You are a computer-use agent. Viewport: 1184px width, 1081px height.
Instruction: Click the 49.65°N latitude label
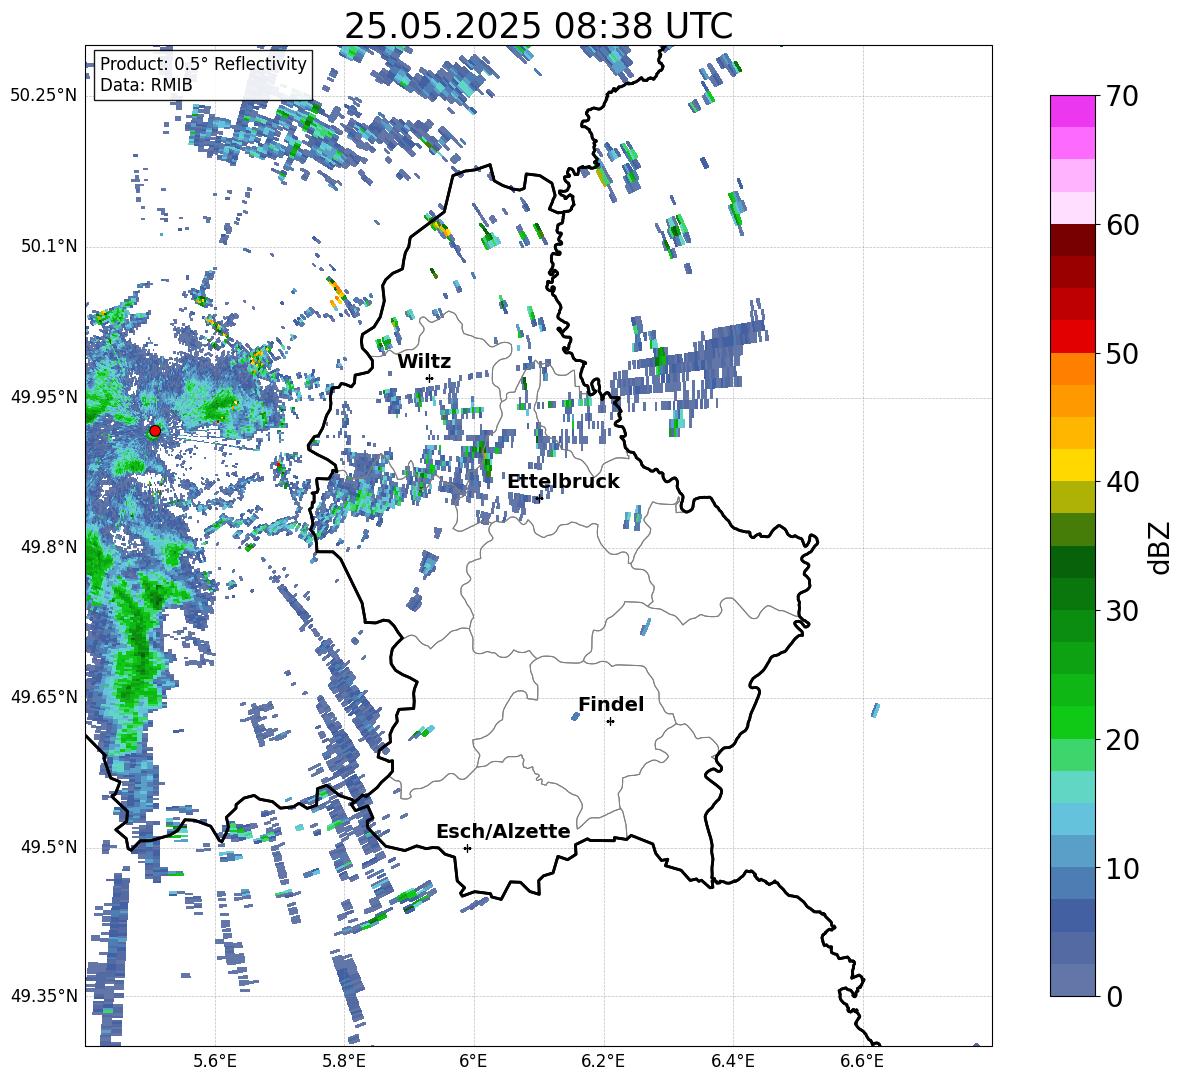(x=44, y=696)
